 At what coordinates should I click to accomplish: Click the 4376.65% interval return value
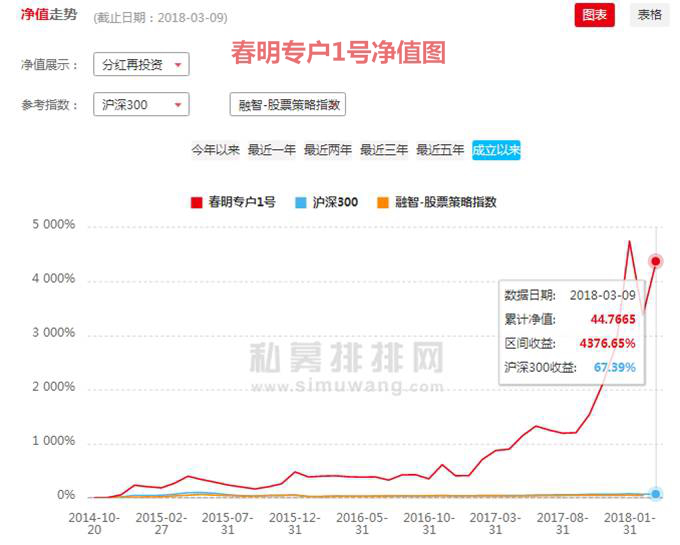tap(607, 343)
